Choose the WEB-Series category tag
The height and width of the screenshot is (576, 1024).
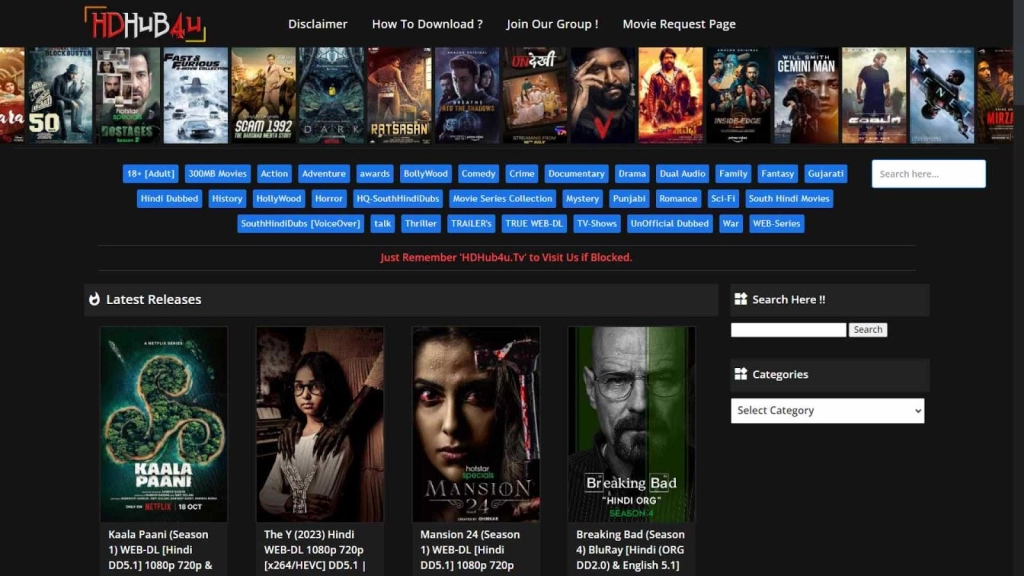(x=776, y=224)
